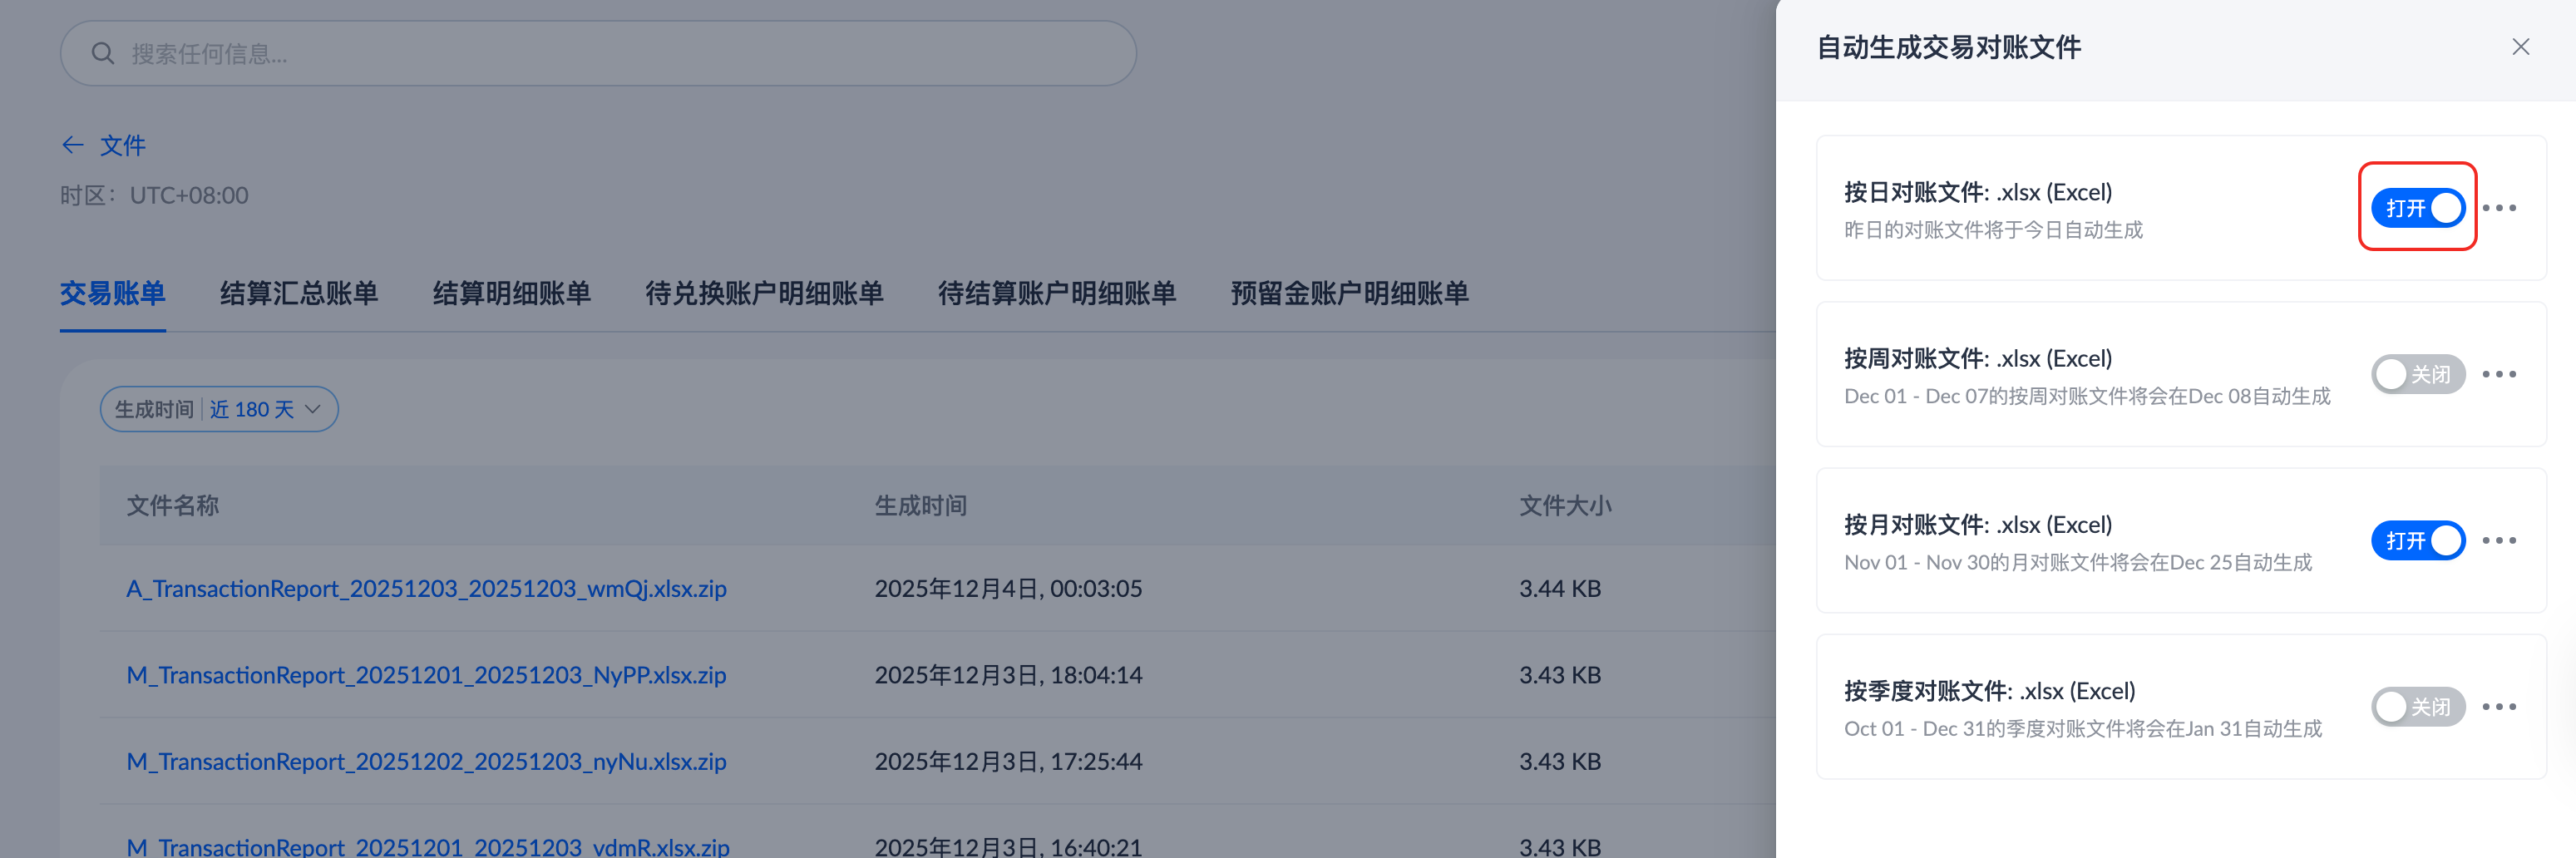Disable the 按日对账文件 toggle
Image resolution: width=2576 pixels, height=858 pixels.
tap(2417, 208)
